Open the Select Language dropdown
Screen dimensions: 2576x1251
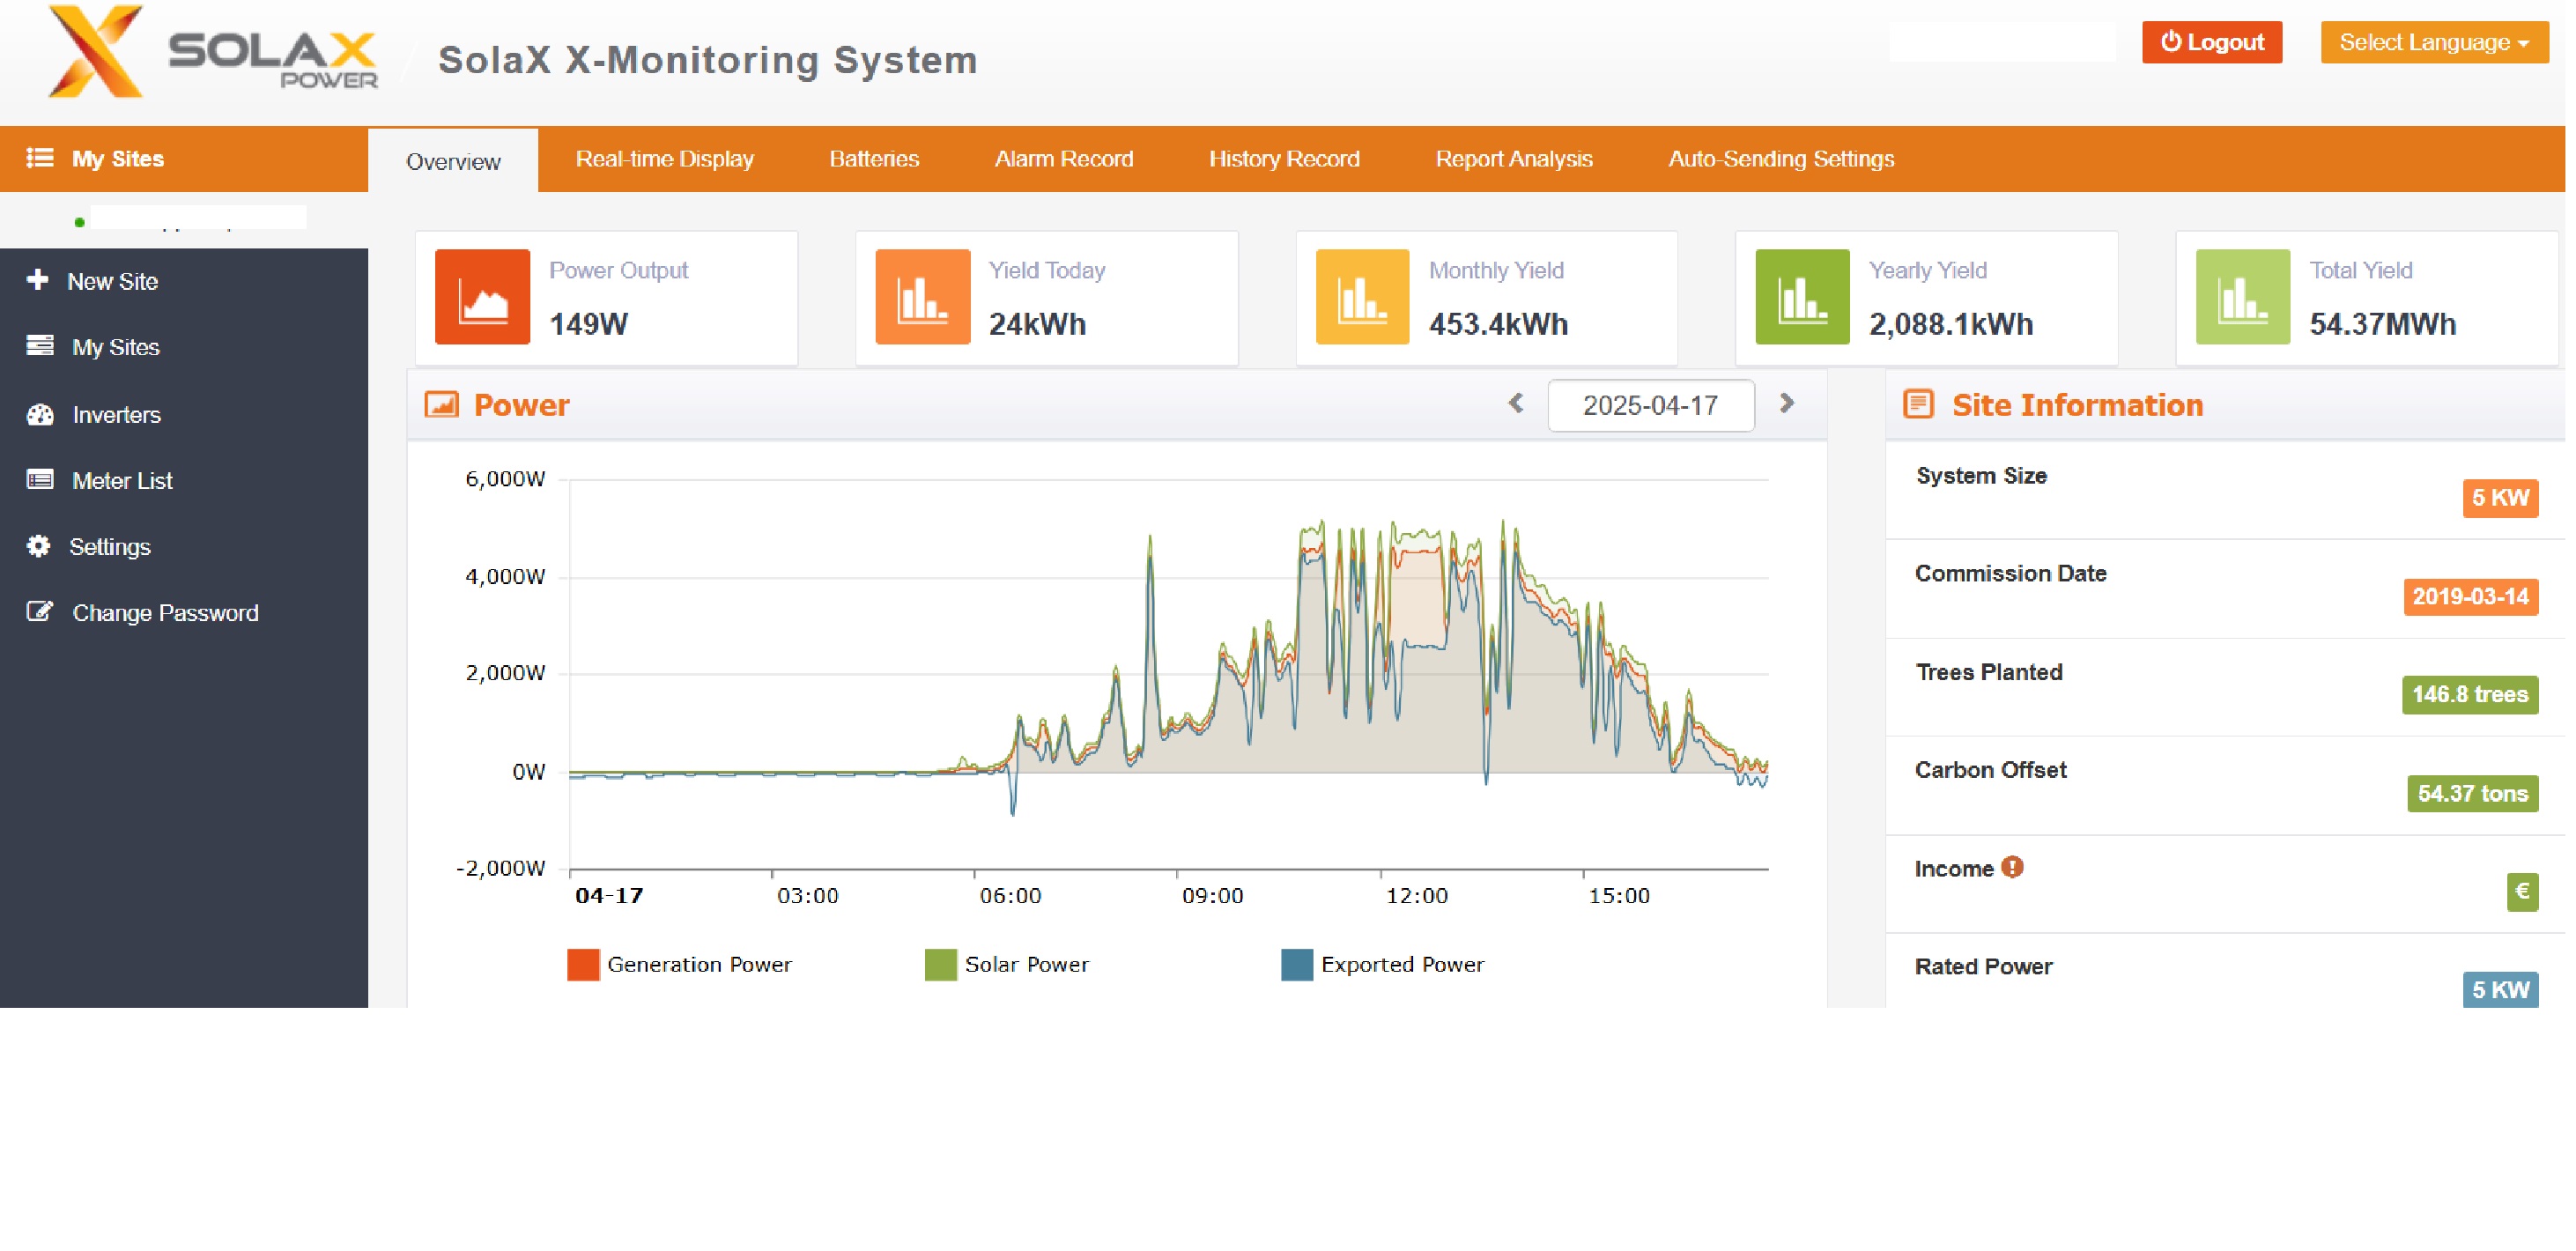2433,42
